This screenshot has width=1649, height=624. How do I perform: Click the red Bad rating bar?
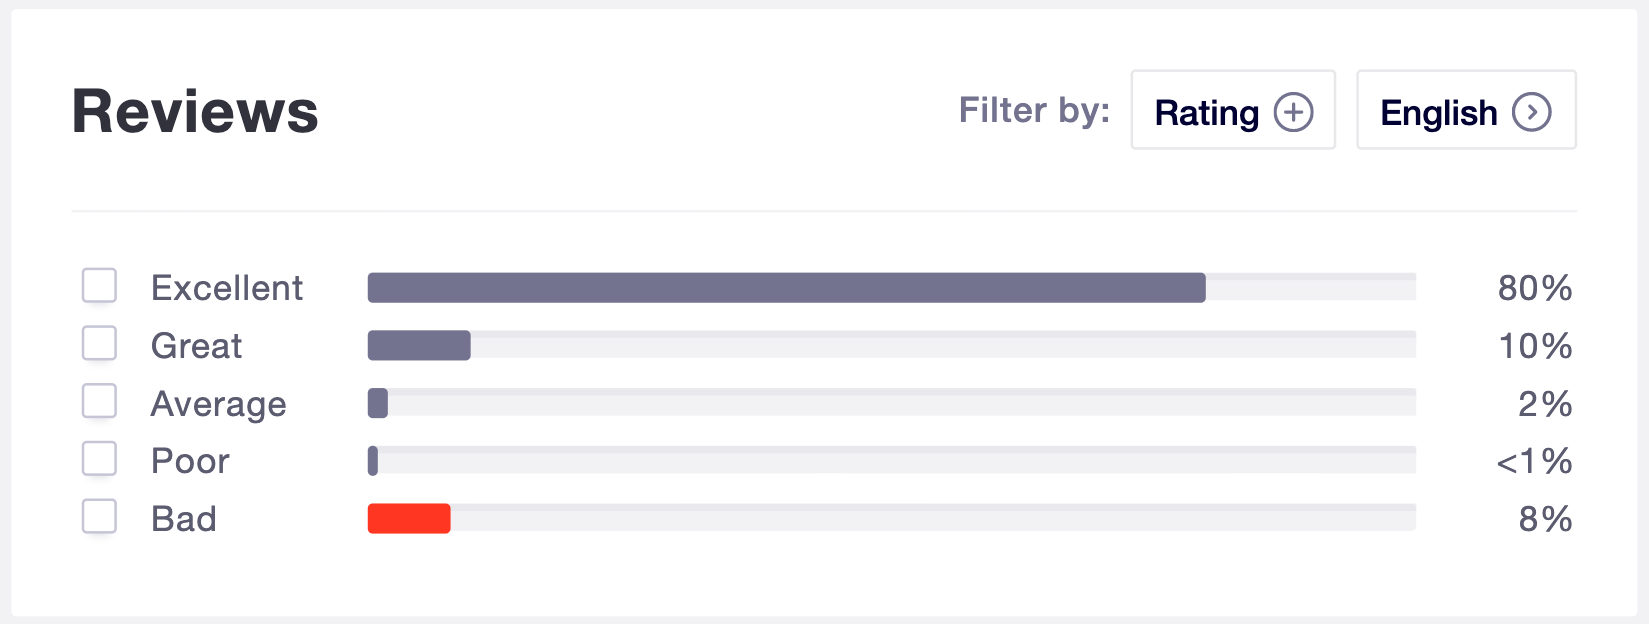409,519
